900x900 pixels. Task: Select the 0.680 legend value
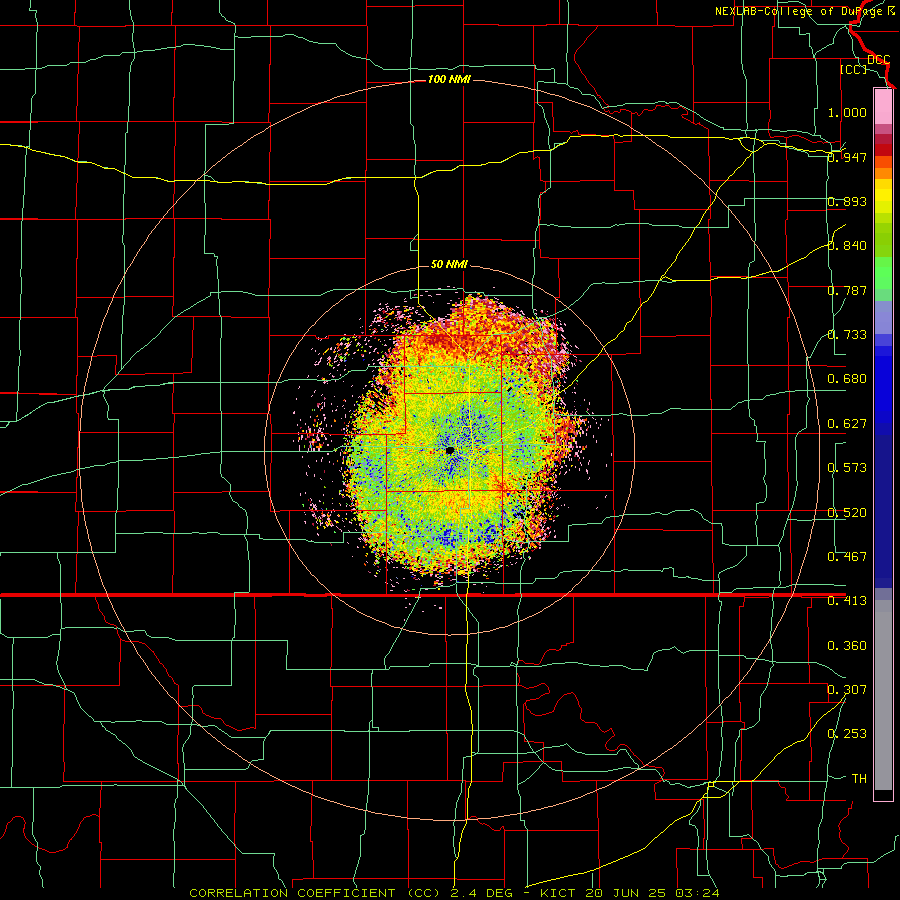pyautogui.click(x=847, y=379)
